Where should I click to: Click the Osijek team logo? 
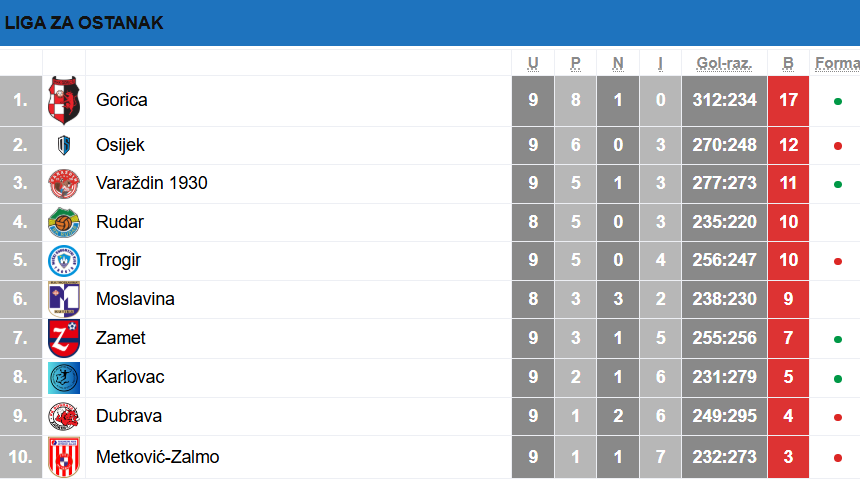(x=64, y=145)
